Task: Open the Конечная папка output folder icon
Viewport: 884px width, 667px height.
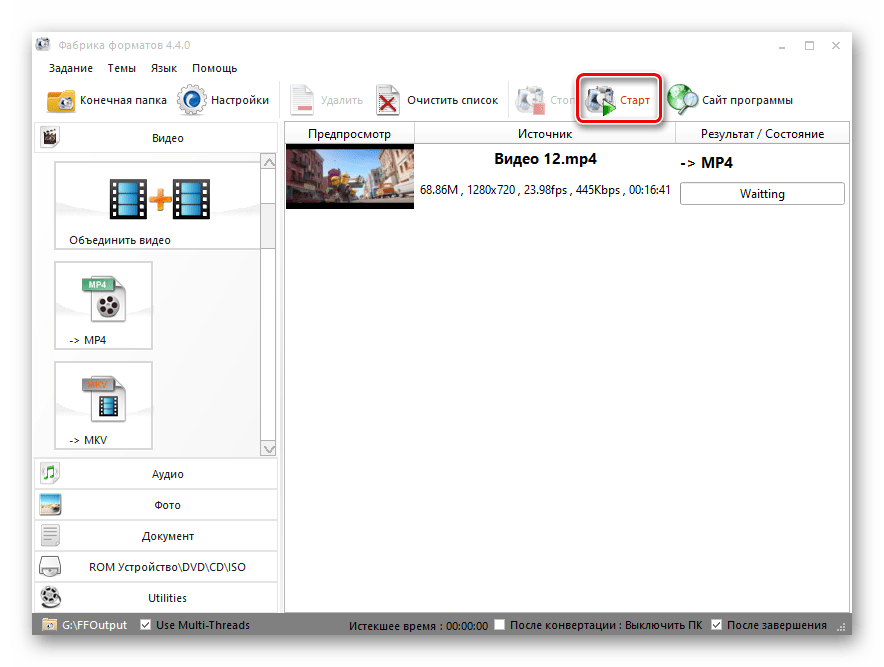Action: [61, 100]
